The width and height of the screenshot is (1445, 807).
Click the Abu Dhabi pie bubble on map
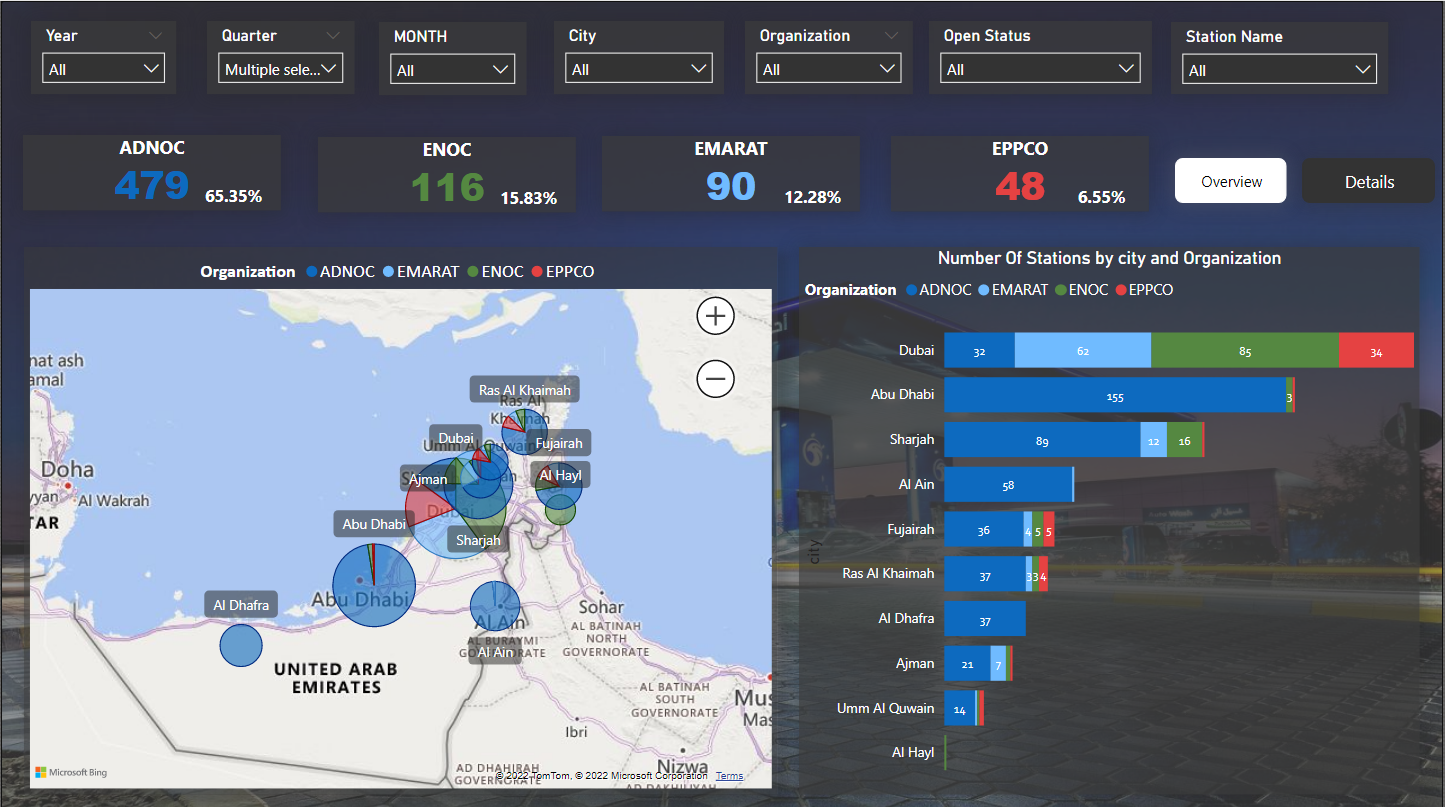point(374,585)
